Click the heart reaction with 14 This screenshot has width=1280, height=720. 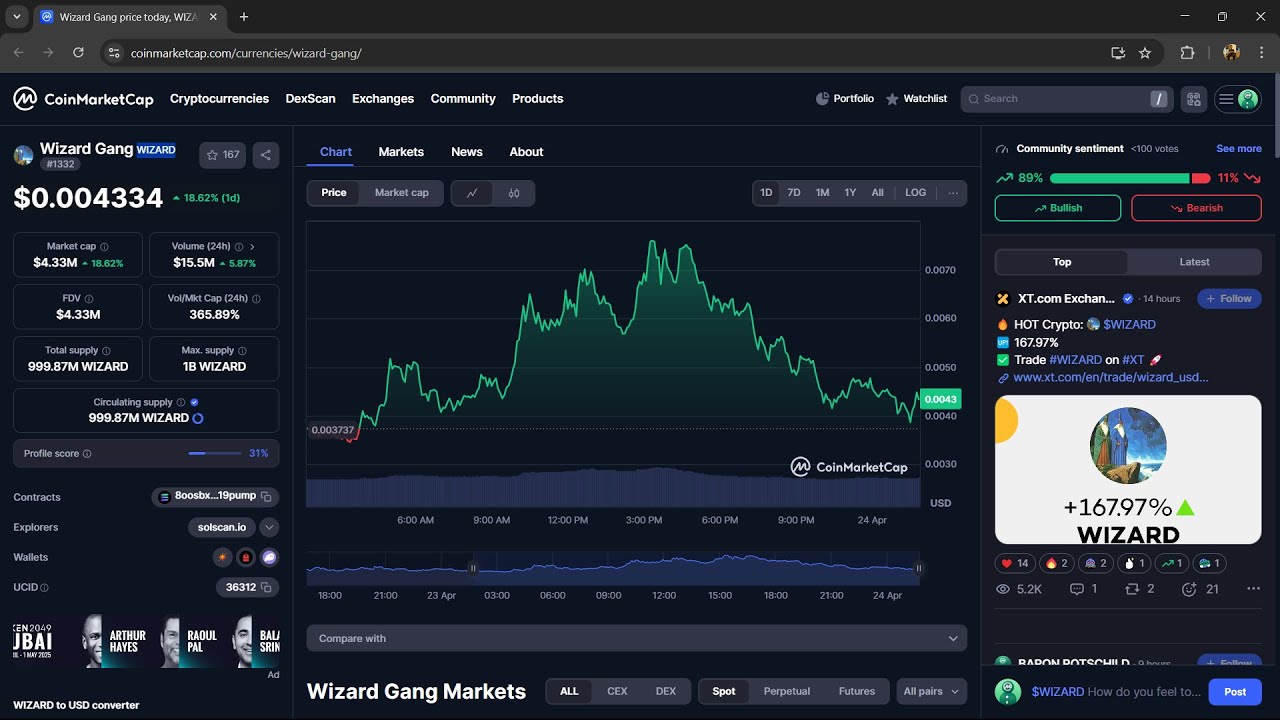tap(1015, 563)
